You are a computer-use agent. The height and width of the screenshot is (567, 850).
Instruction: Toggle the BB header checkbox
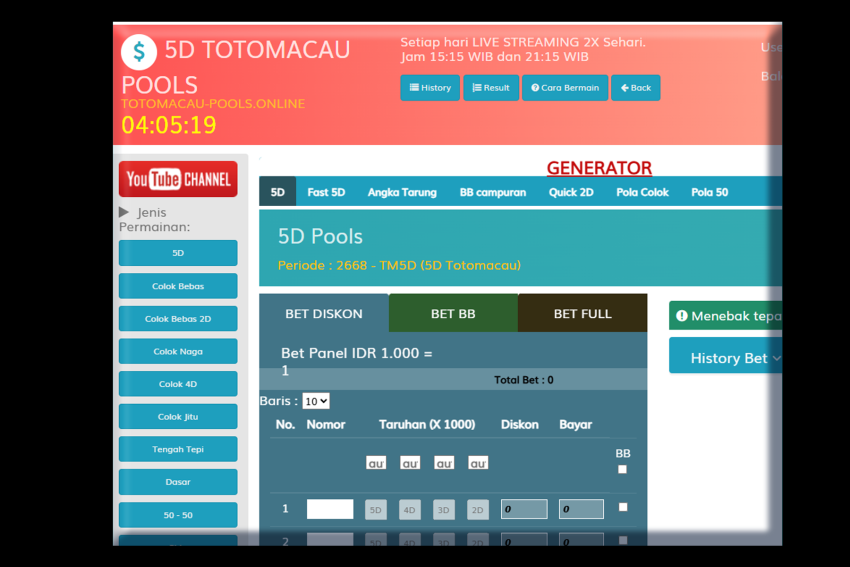[x=622, y=469]
